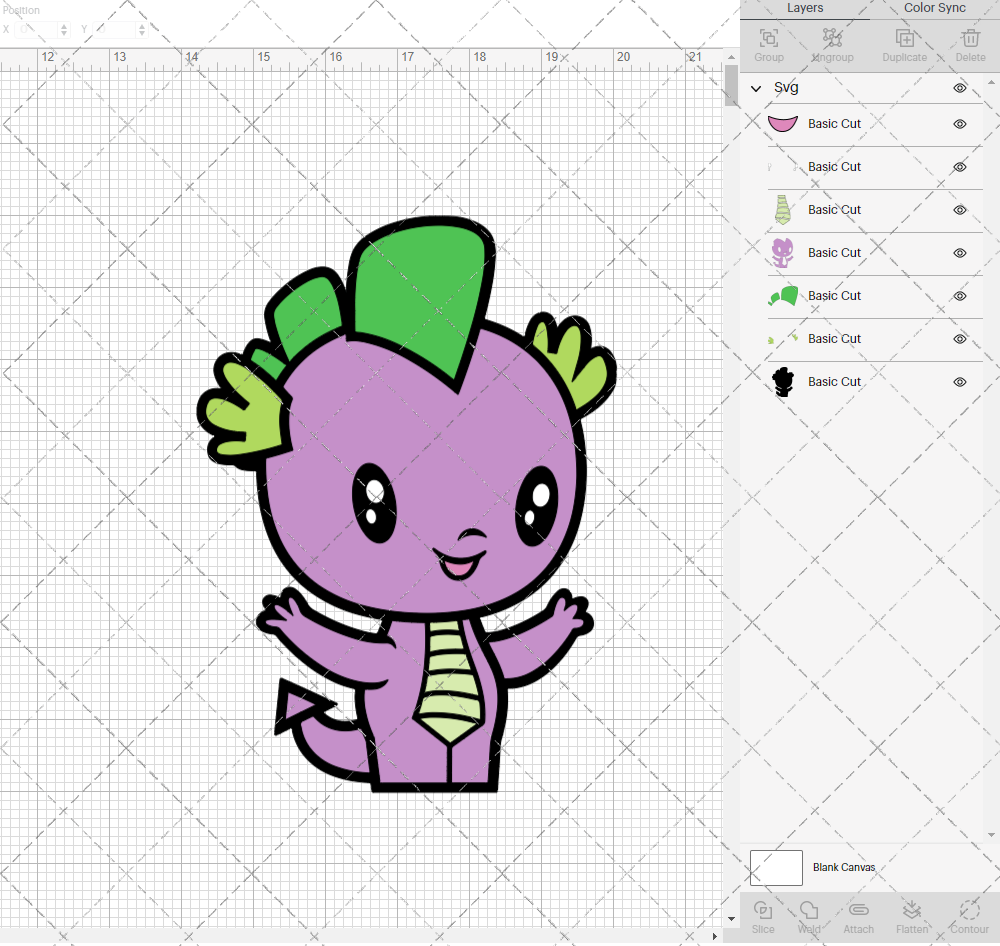Viewport: 1000px width, 946px height.
Task: Hide the topmost Basic Cut layer
Action: pyautogui.click(x=959, y=125)
